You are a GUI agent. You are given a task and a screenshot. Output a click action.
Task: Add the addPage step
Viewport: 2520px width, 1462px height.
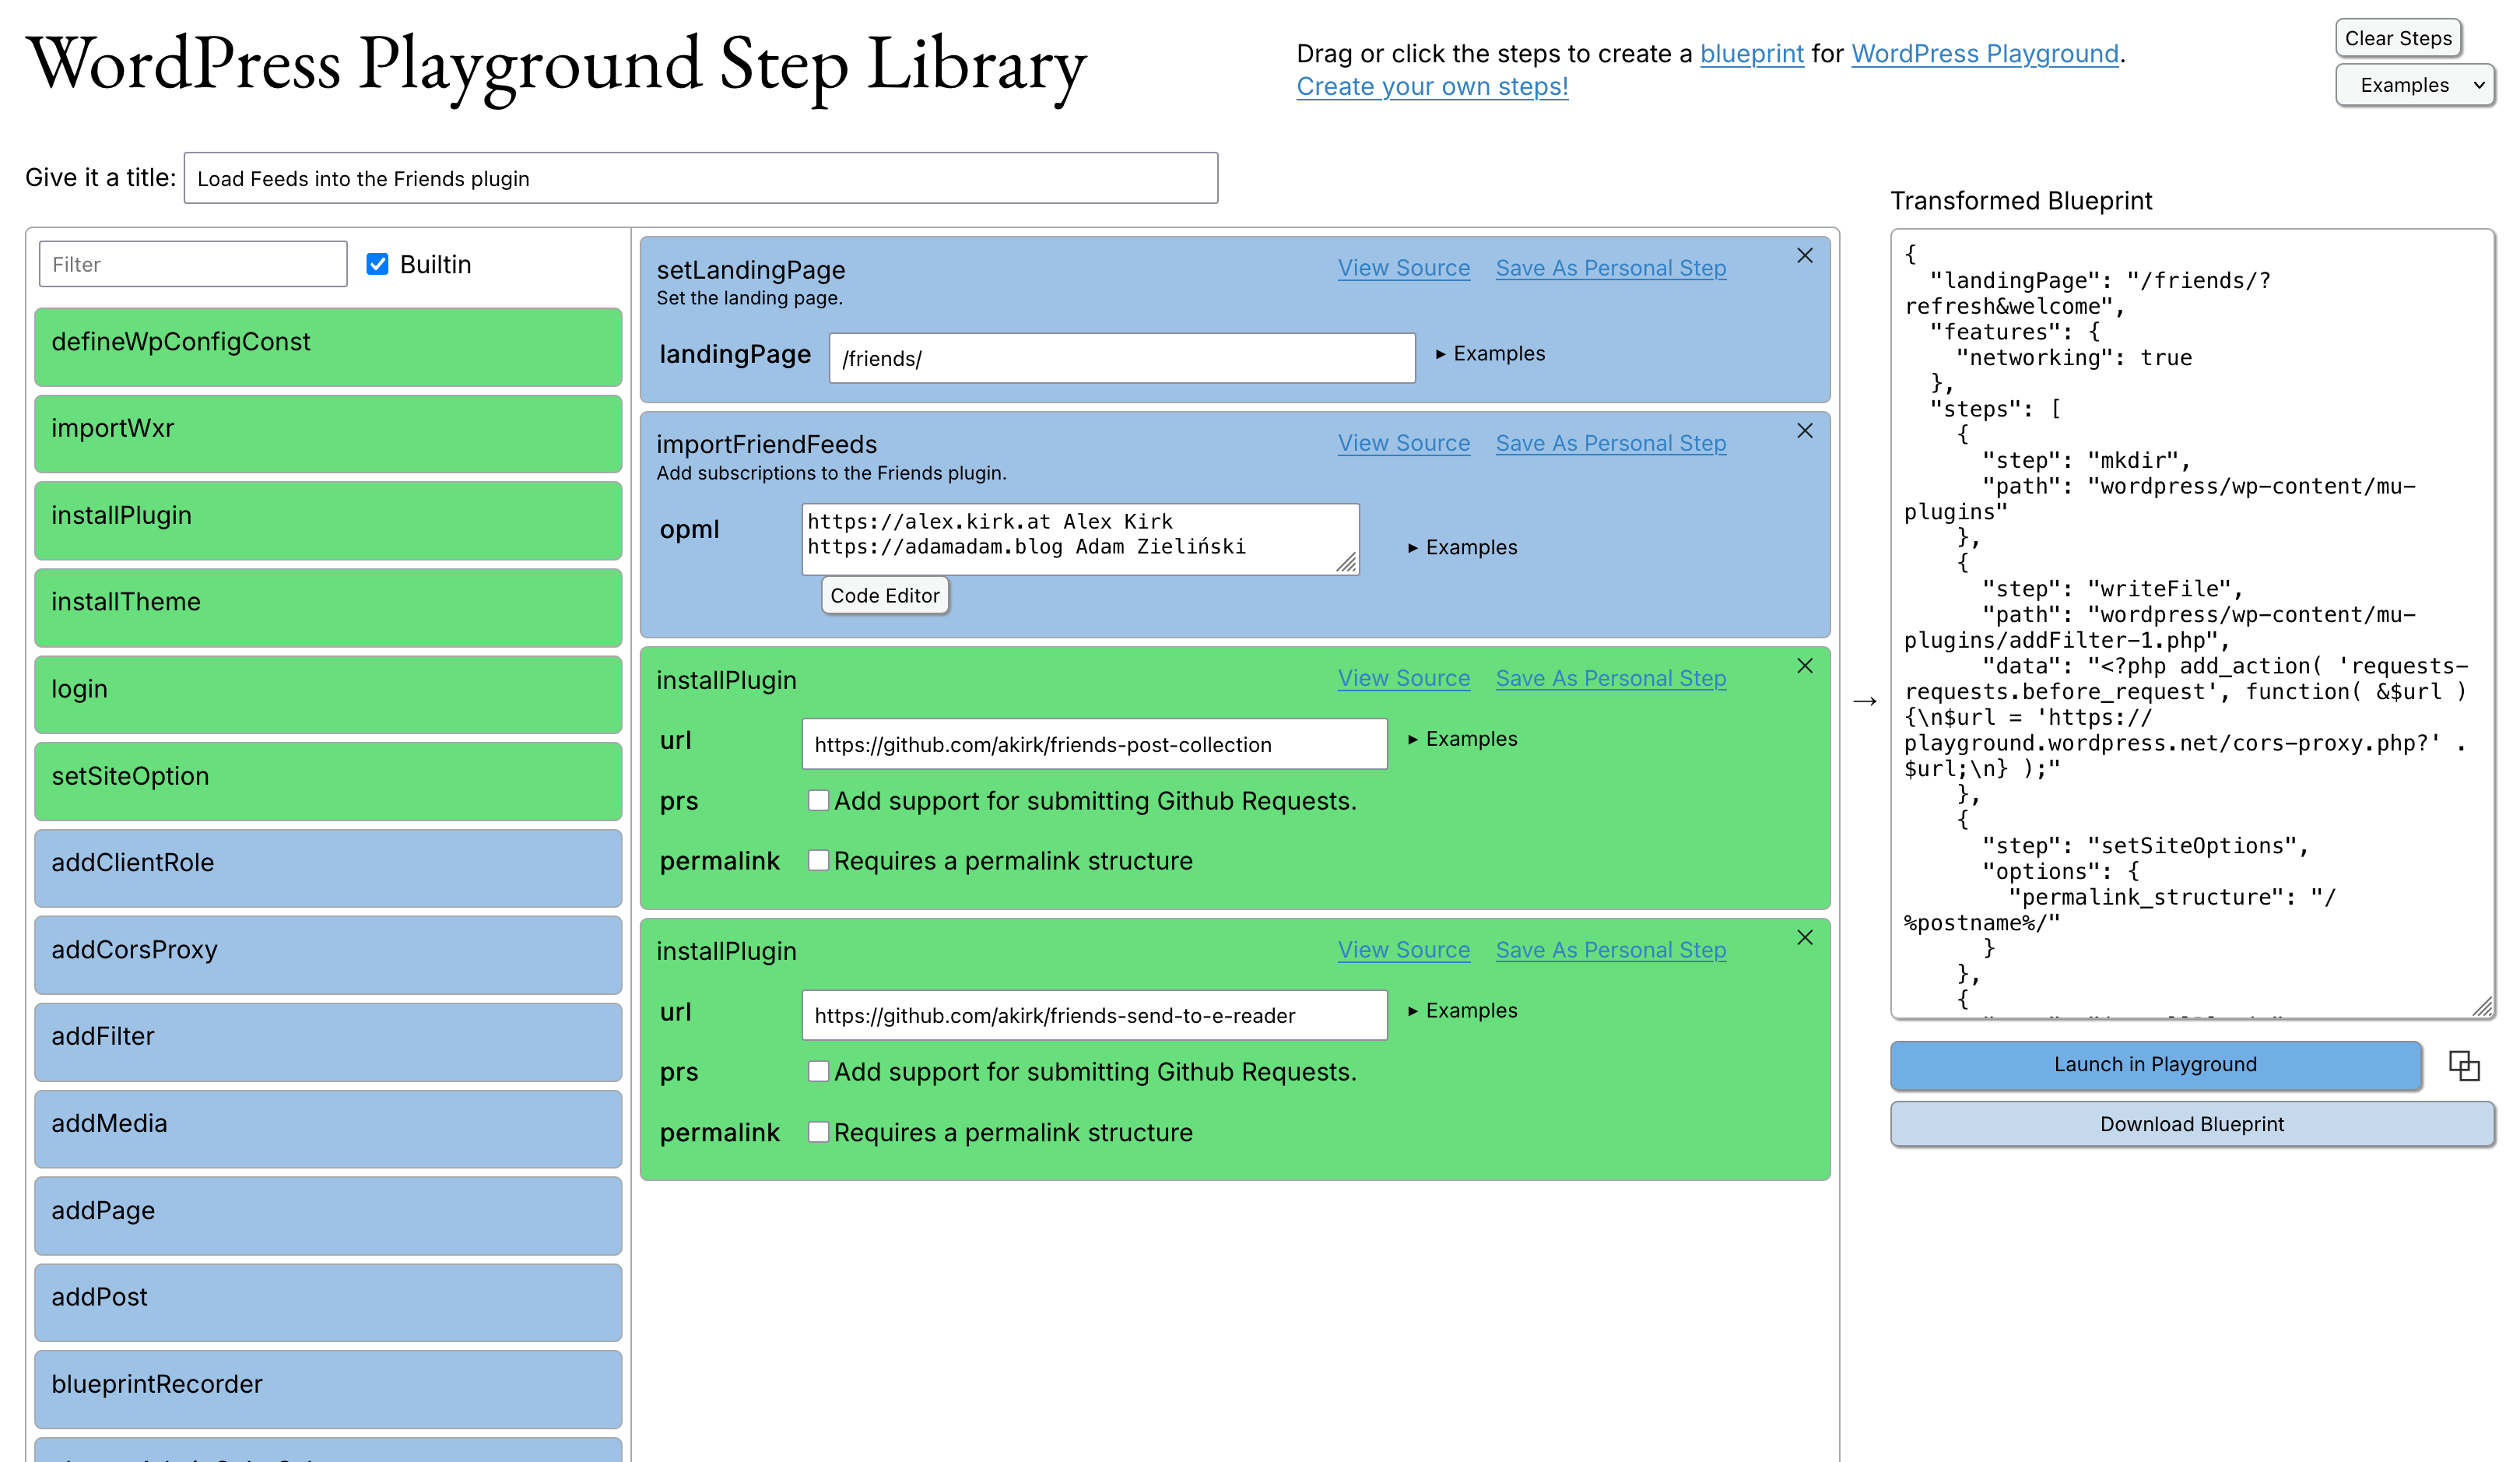coord(328,1216)
